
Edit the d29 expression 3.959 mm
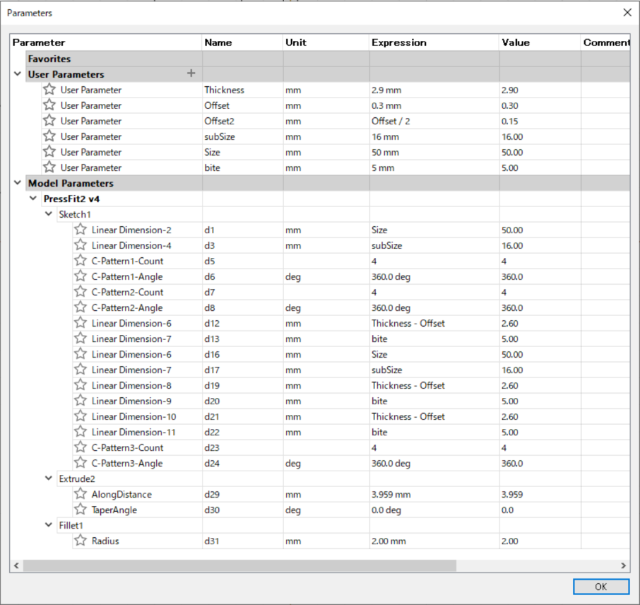point(434,494)
